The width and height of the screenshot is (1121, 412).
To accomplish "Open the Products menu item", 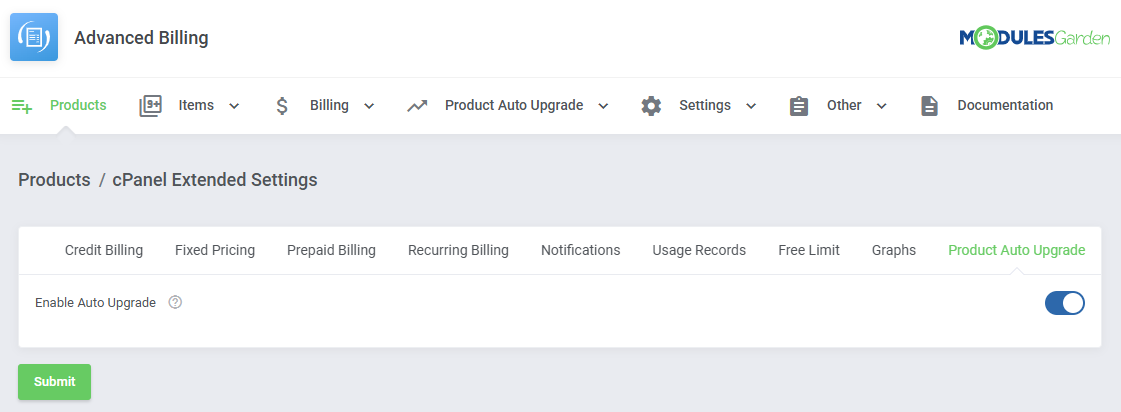I will click(78, 105).
